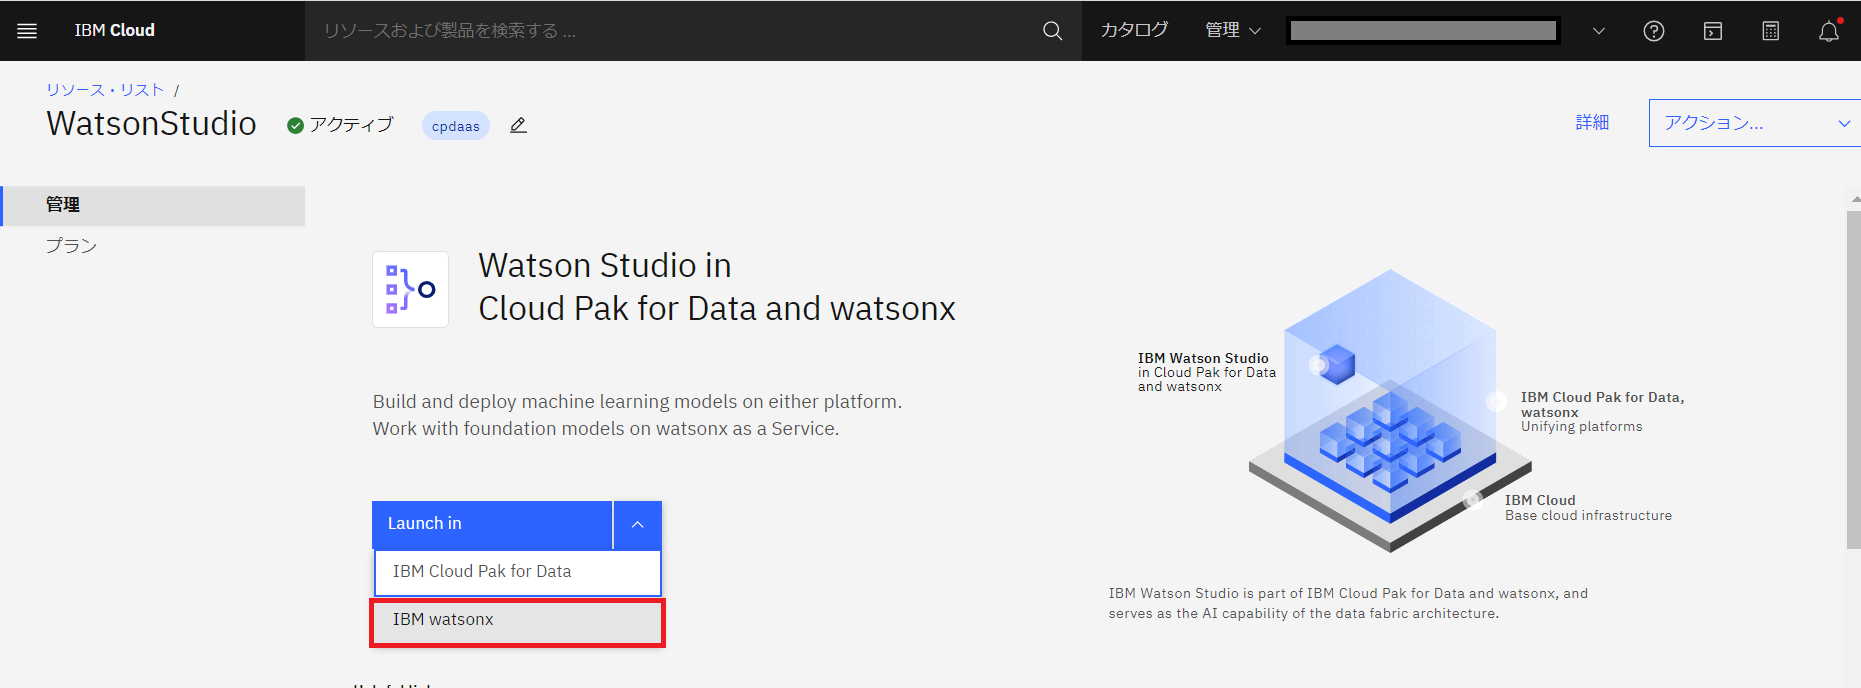Click the IBM Cloud home logo
The height and width of the screenshot is (688, 1861).
coord(114,31)
